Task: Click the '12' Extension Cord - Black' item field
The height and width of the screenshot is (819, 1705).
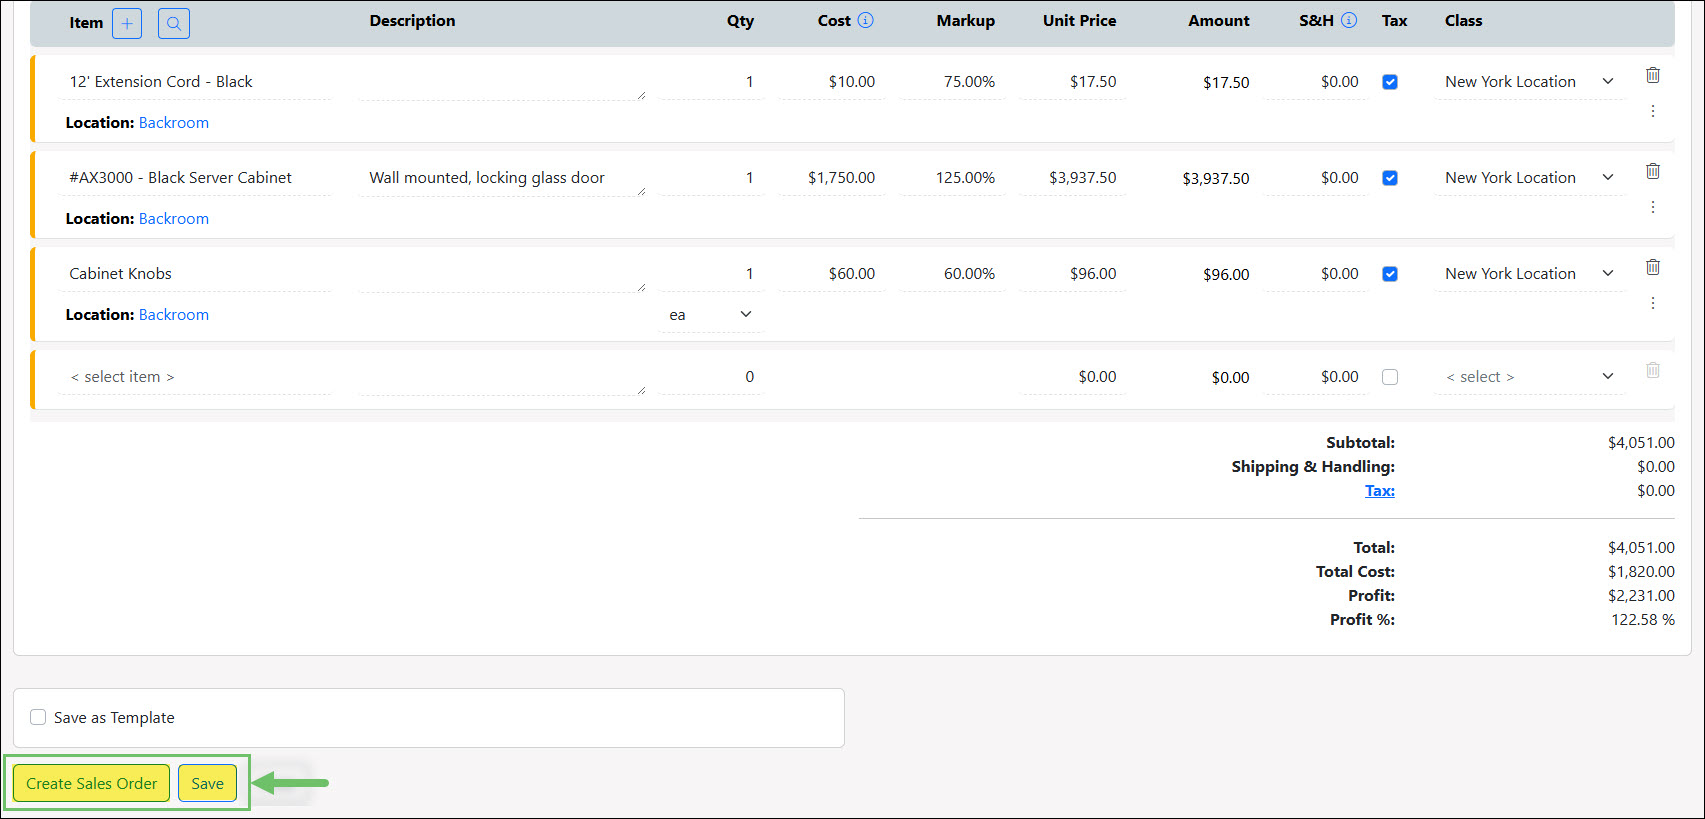Action: coord(195,82)
